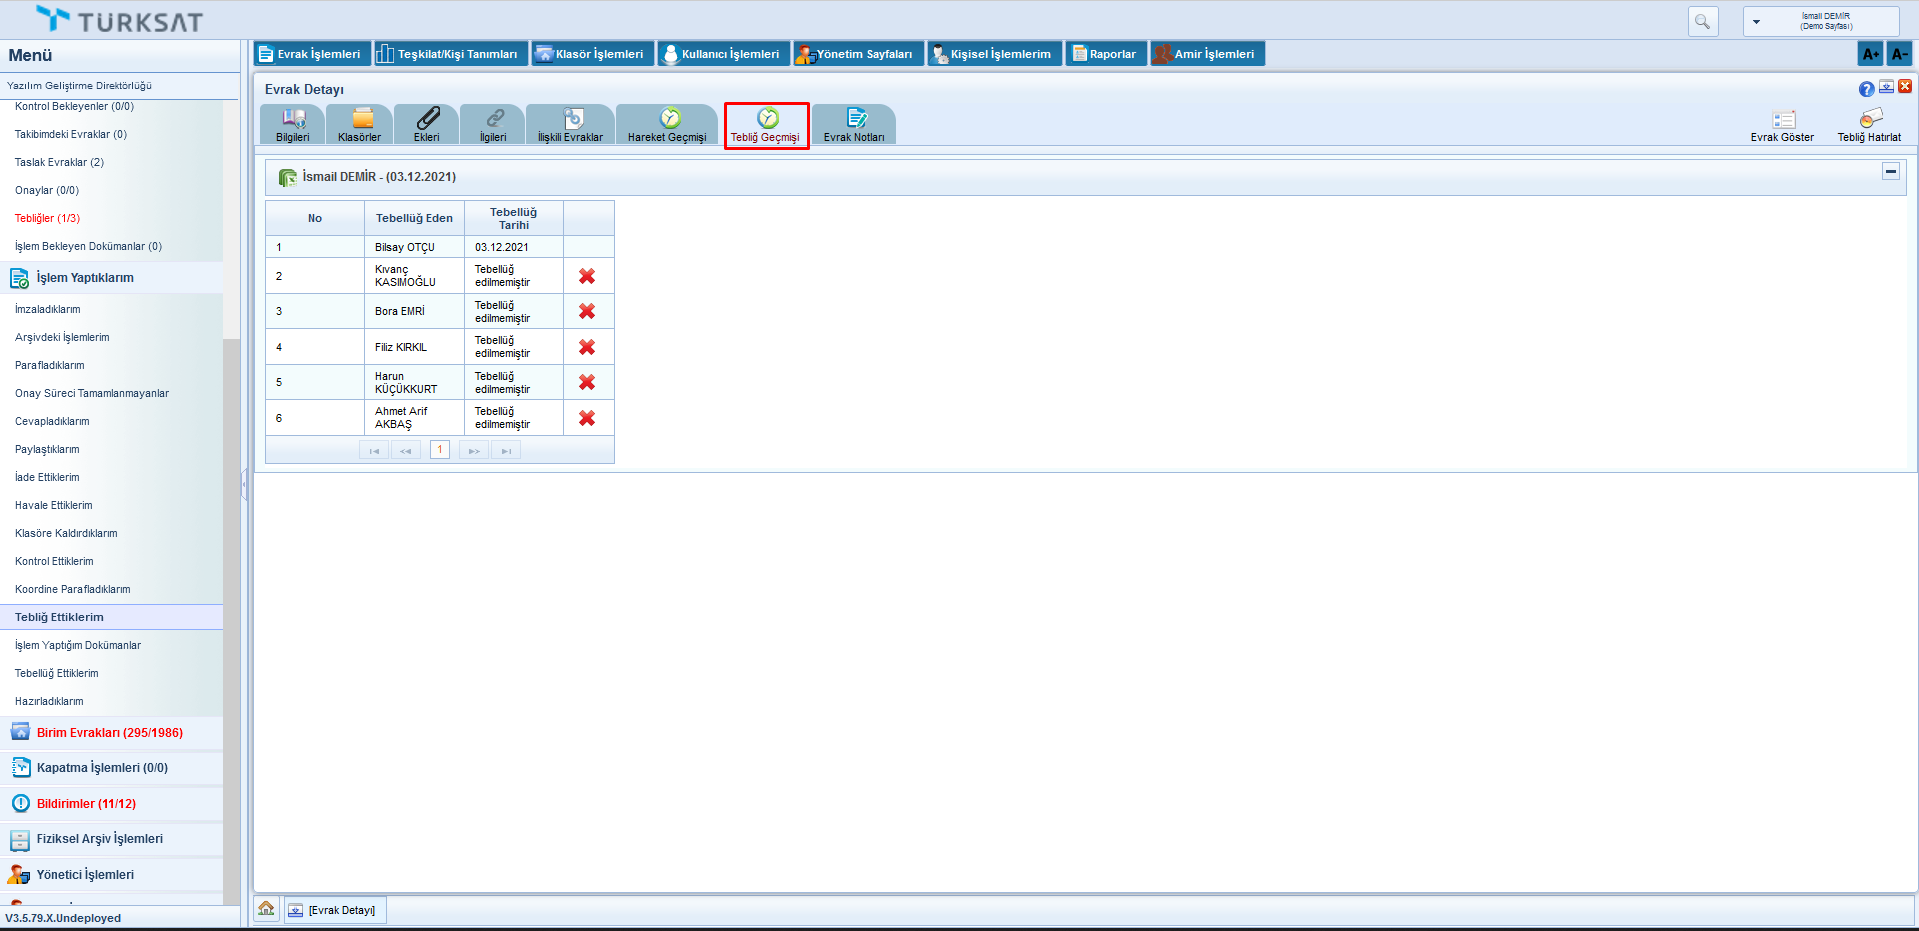Open Hareket Geçmişi clock icon tab

click(669, 119)
